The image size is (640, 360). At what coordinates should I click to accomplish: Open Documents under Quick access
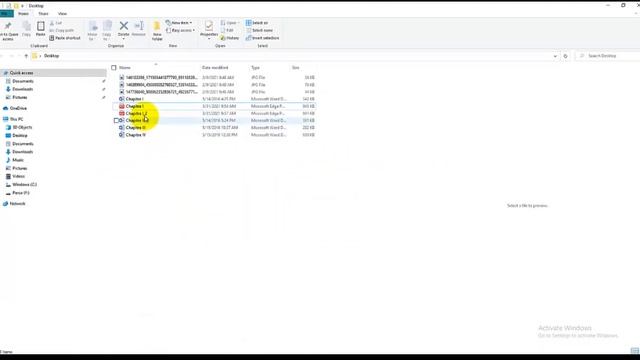[20, 81]
